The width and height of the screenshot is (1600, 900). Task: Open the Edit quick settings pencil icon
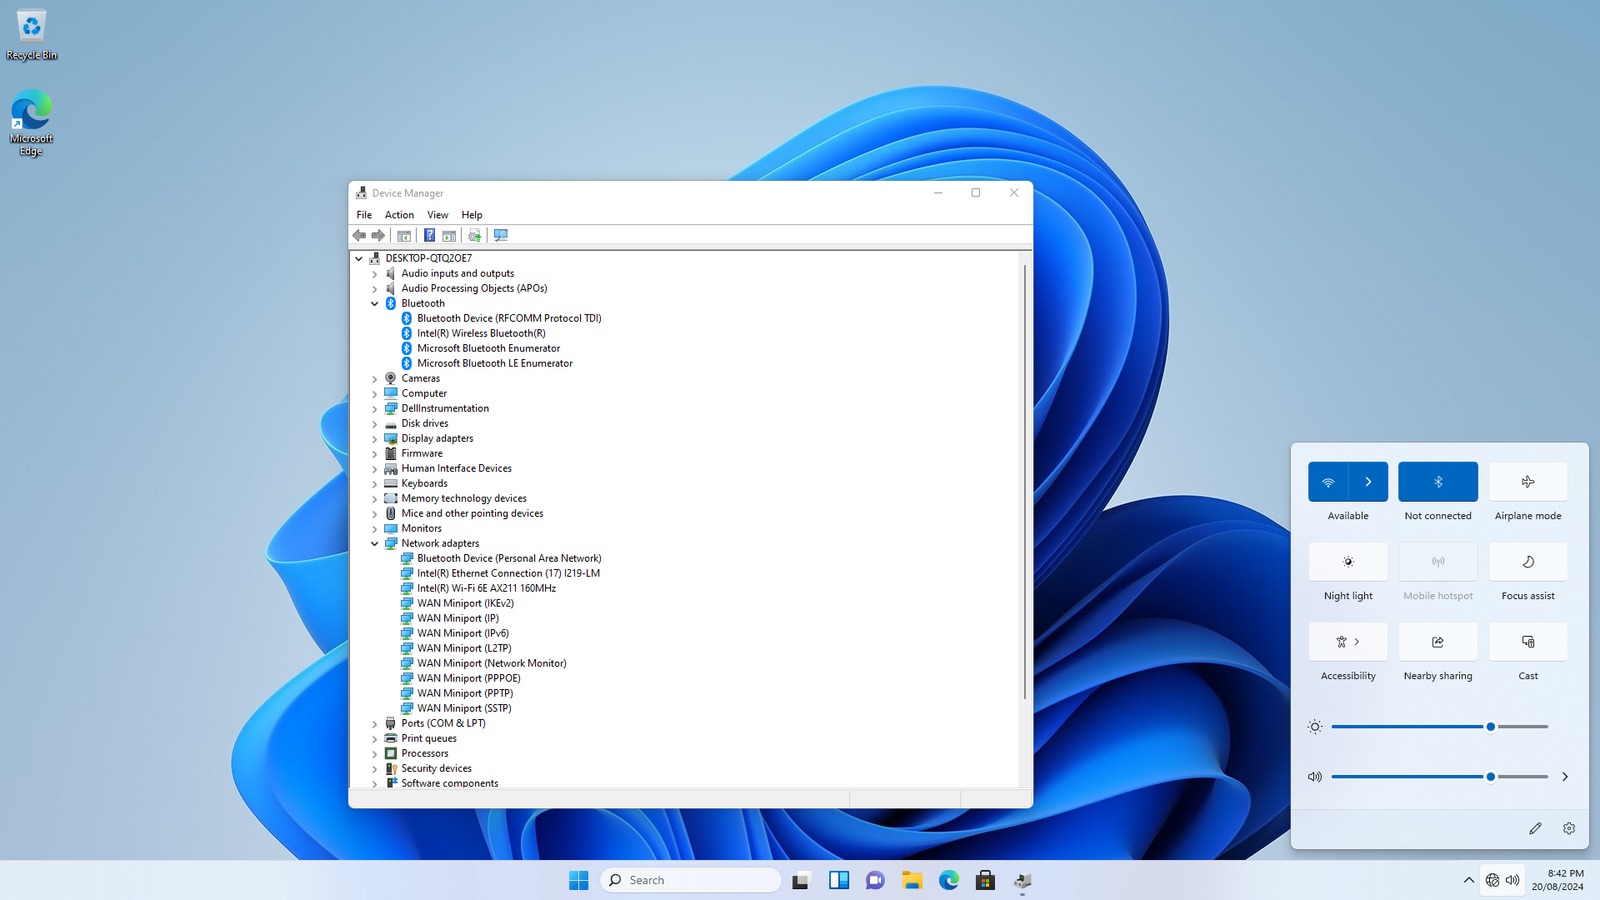tap(1535, 828)
